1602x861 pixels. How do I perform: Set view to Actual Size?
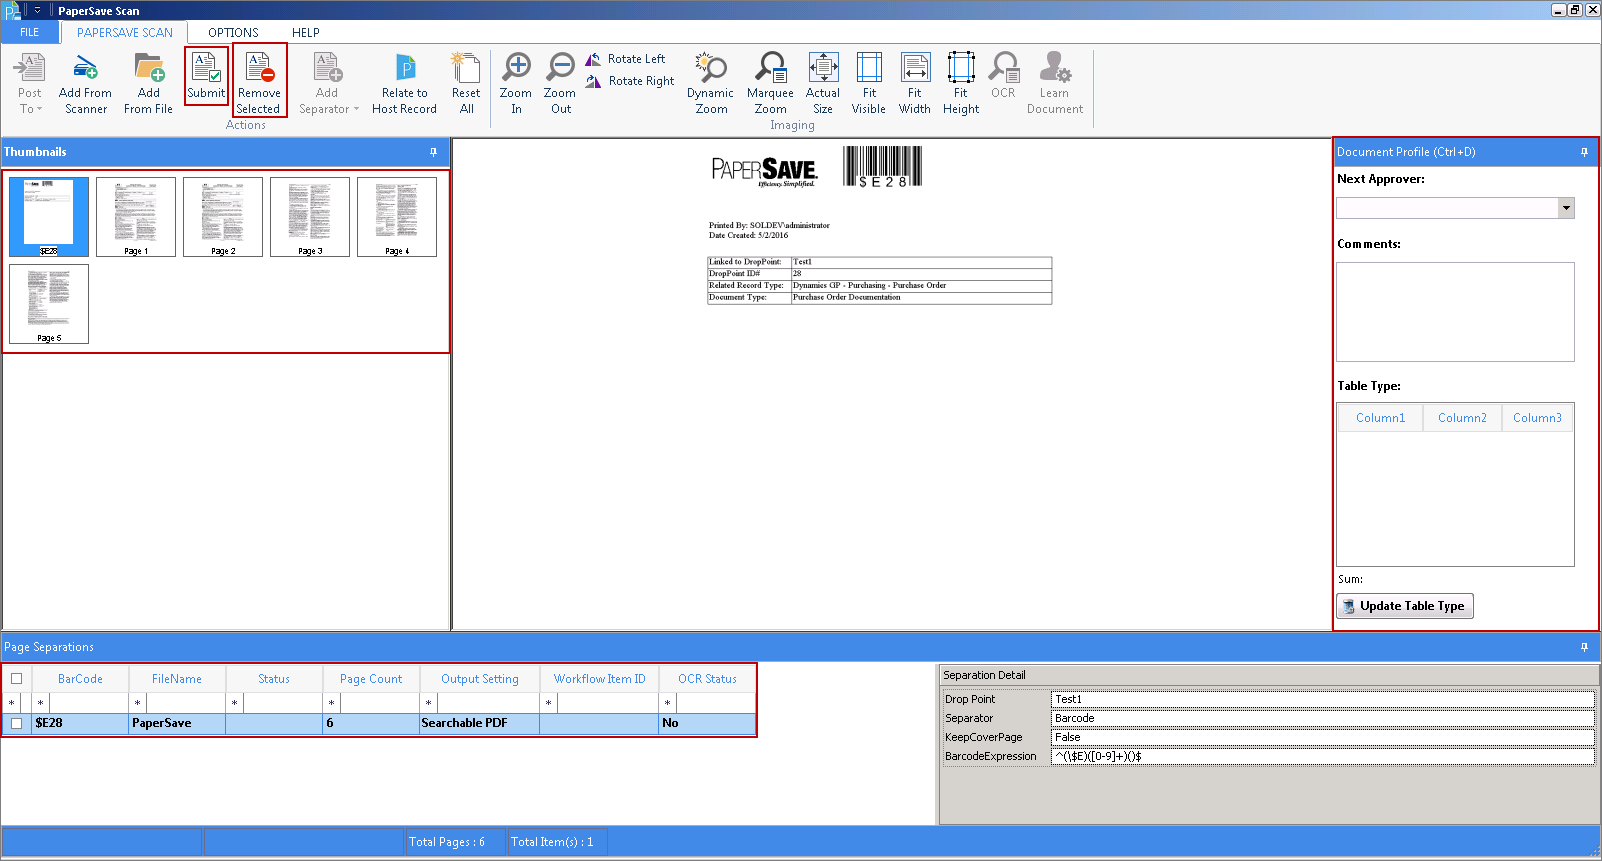(823, 85)
